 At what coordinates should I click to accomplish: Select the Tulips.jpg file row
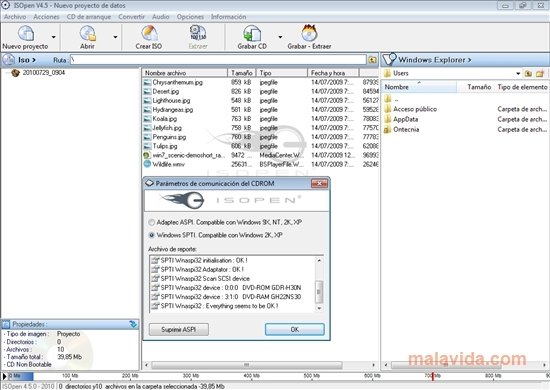coord(260,146)
